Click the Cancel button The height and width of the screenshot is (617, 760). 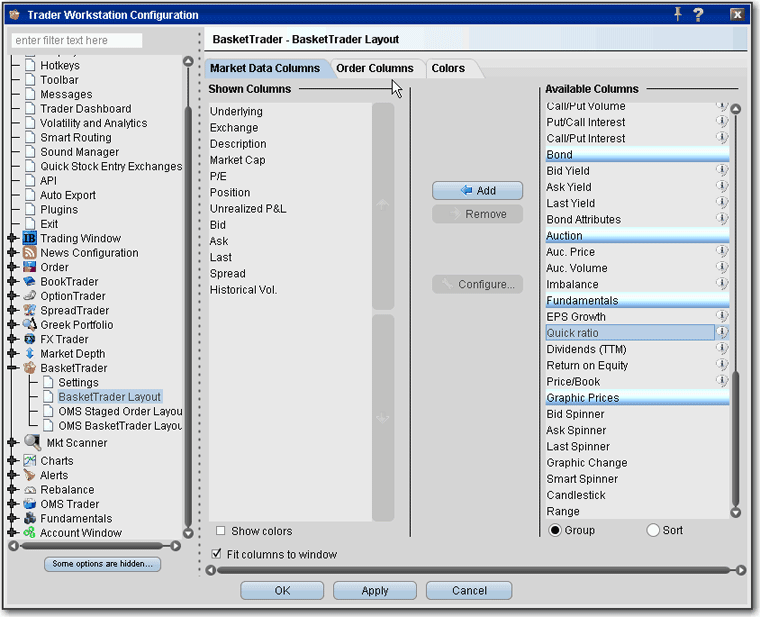(x=469, y=590)
